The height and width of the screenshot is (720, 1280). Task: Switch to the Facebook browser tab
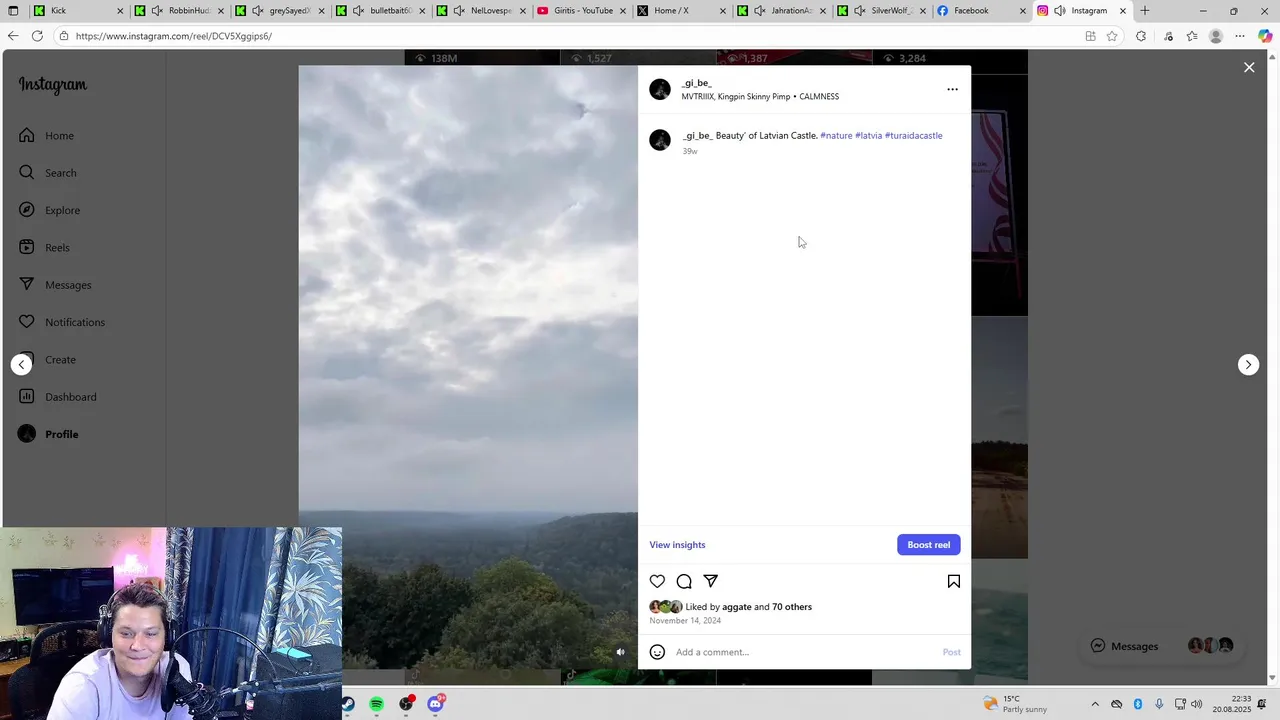click(x=980, y=11)
